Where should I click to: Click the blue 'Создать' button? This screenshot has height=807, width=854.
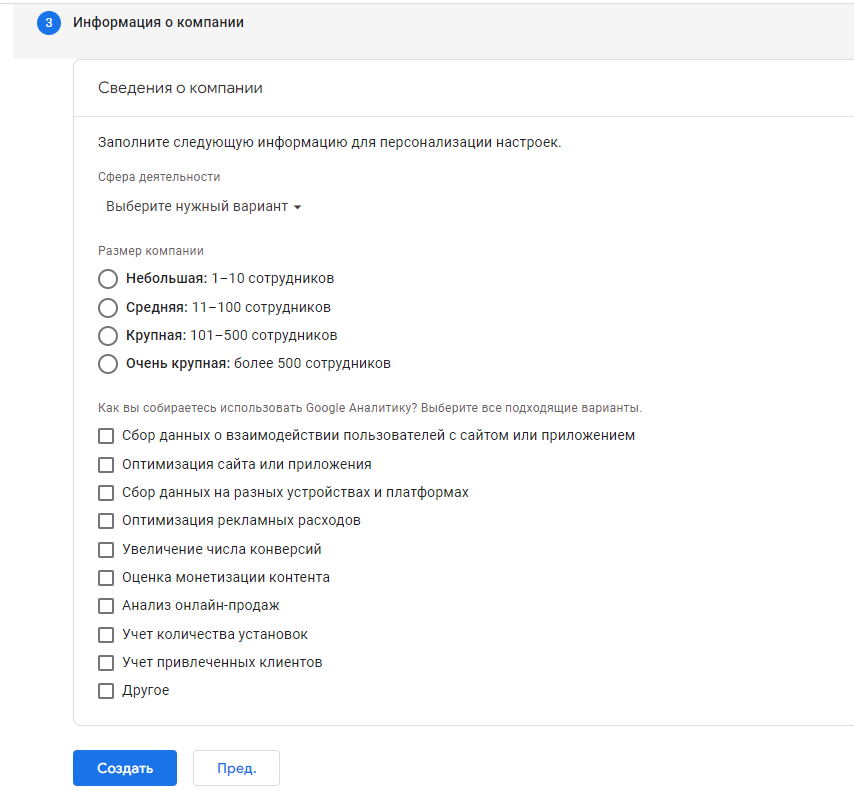coord(125,768)
